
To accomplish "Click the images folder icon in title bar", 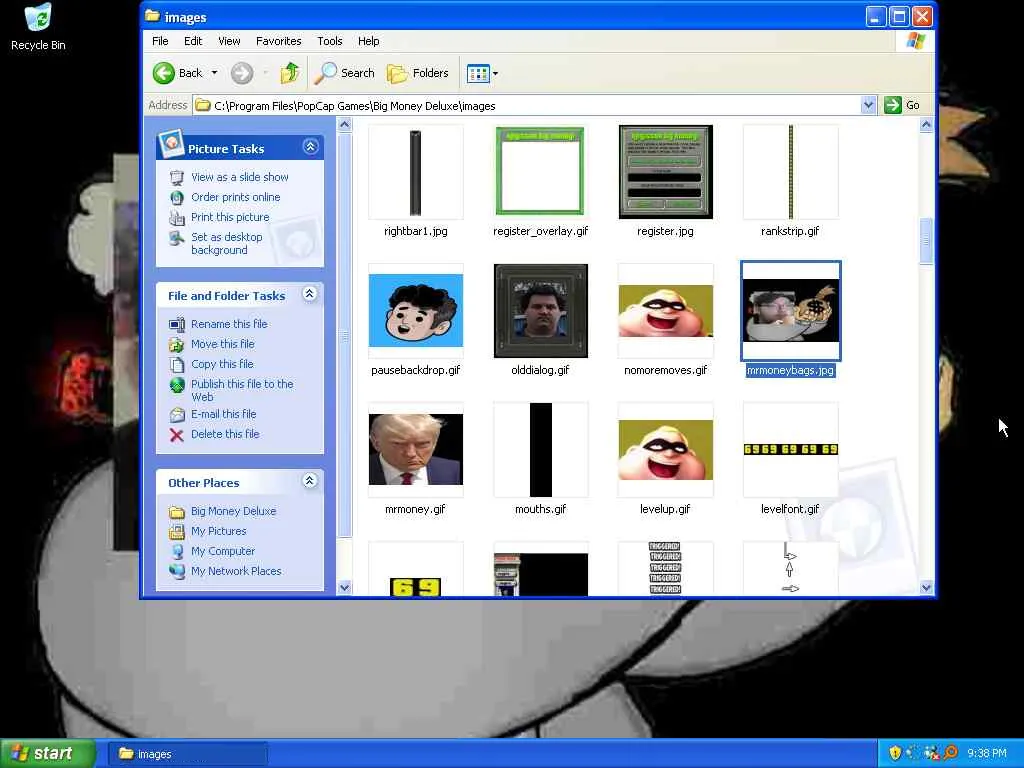I will (152, 16).
